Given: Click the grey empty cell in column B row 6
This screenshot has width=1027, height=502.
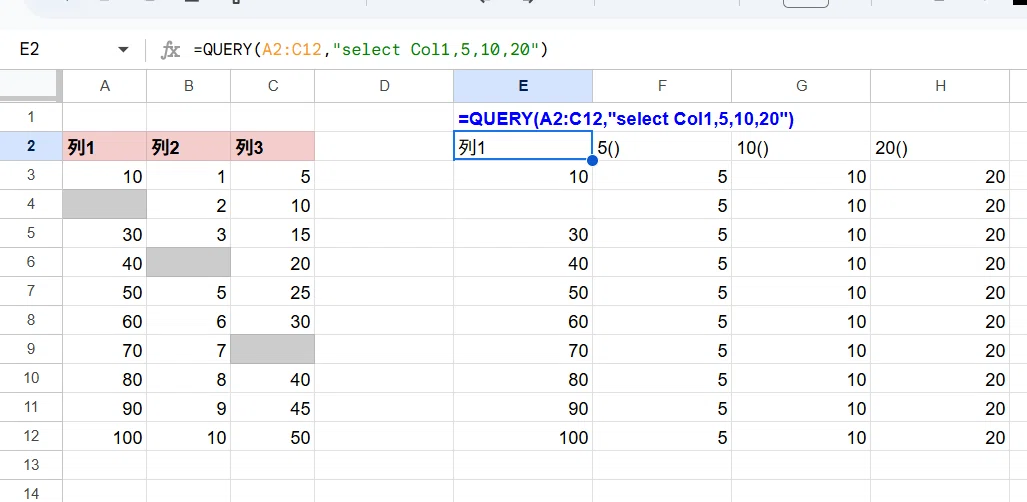Looking at the screenshot, I should 189,262.
